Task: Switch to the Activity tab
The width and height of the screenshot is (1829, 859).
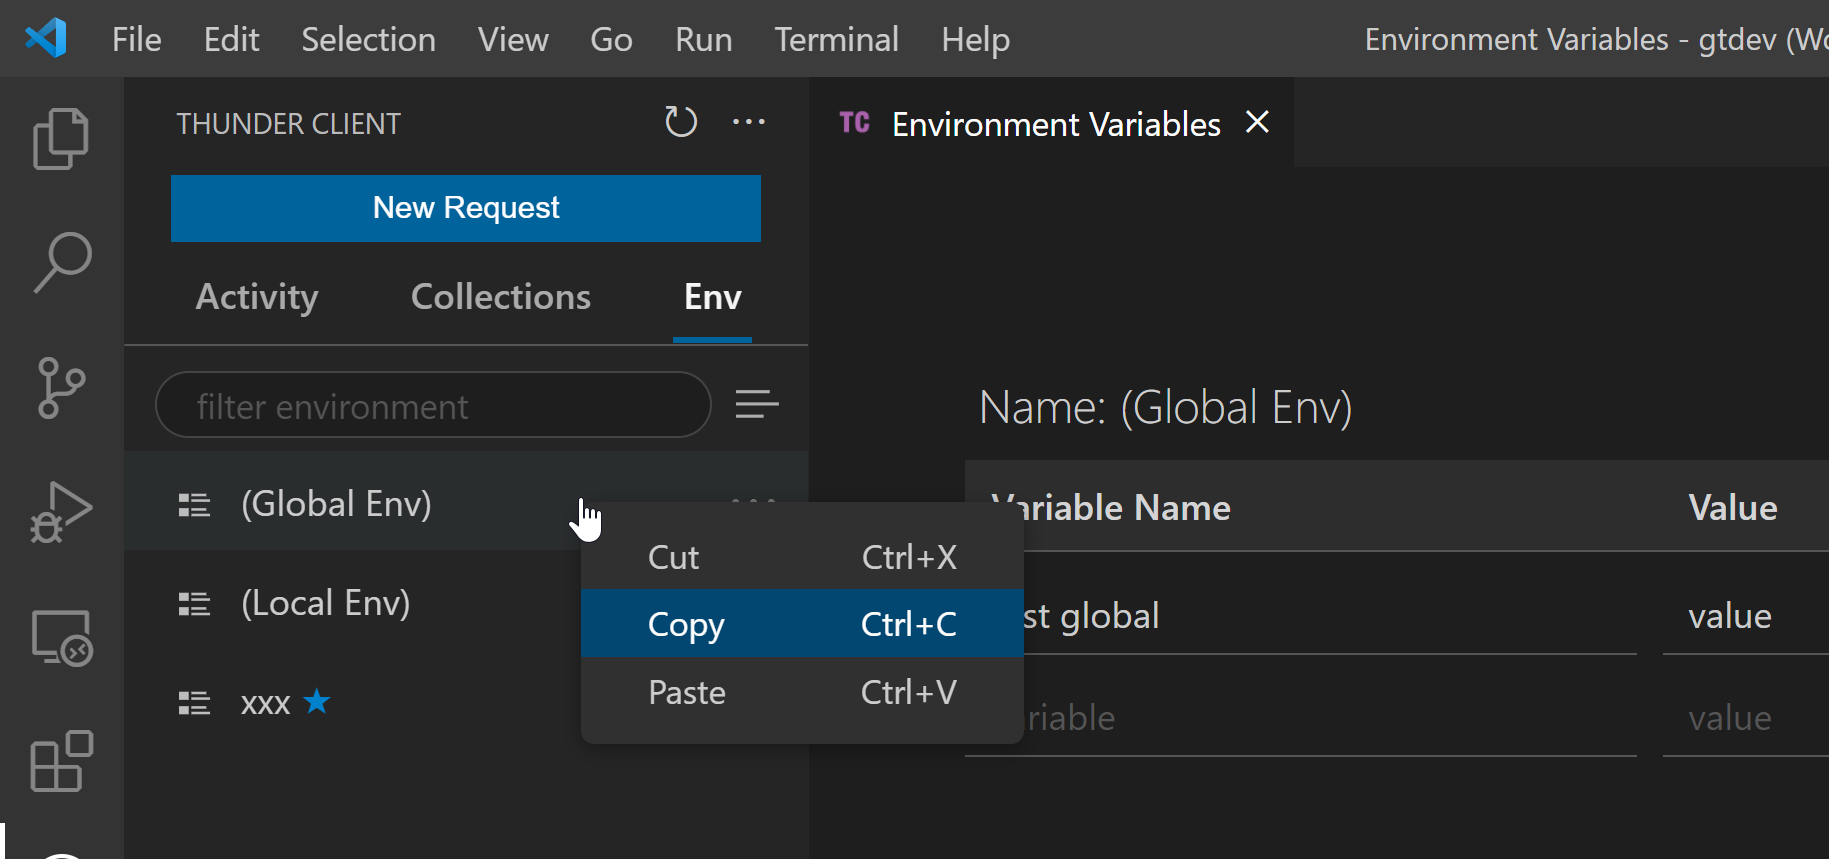Action: pos(257,297)
